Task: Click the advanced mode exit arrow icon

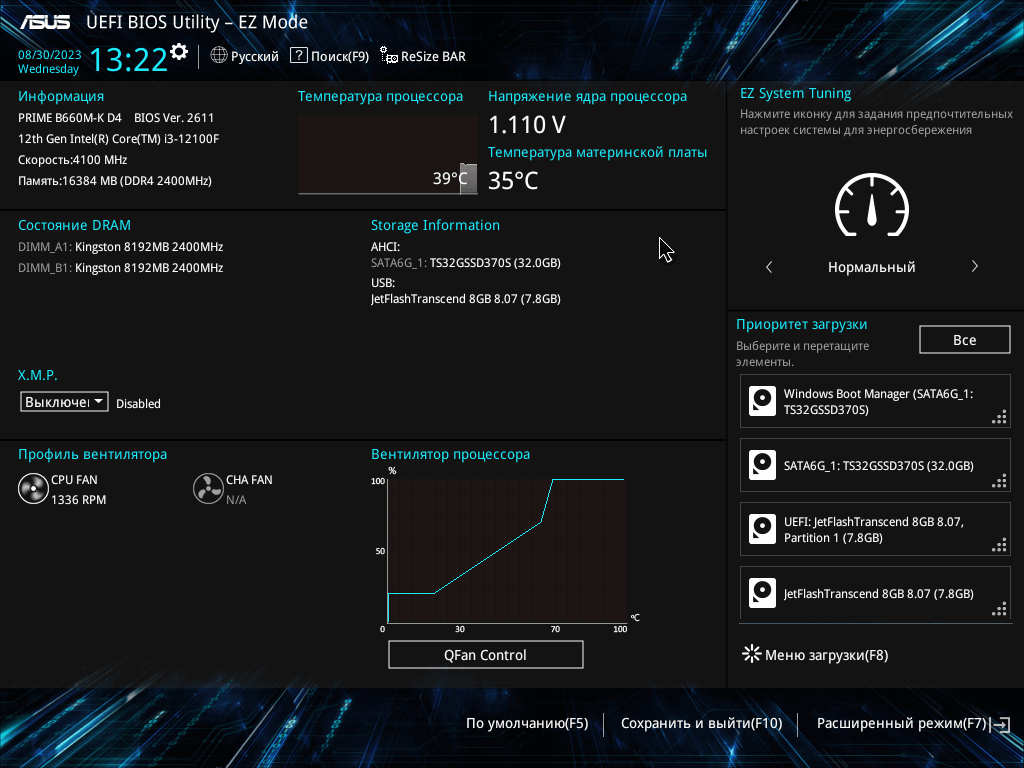Action: pos(1000,724)
